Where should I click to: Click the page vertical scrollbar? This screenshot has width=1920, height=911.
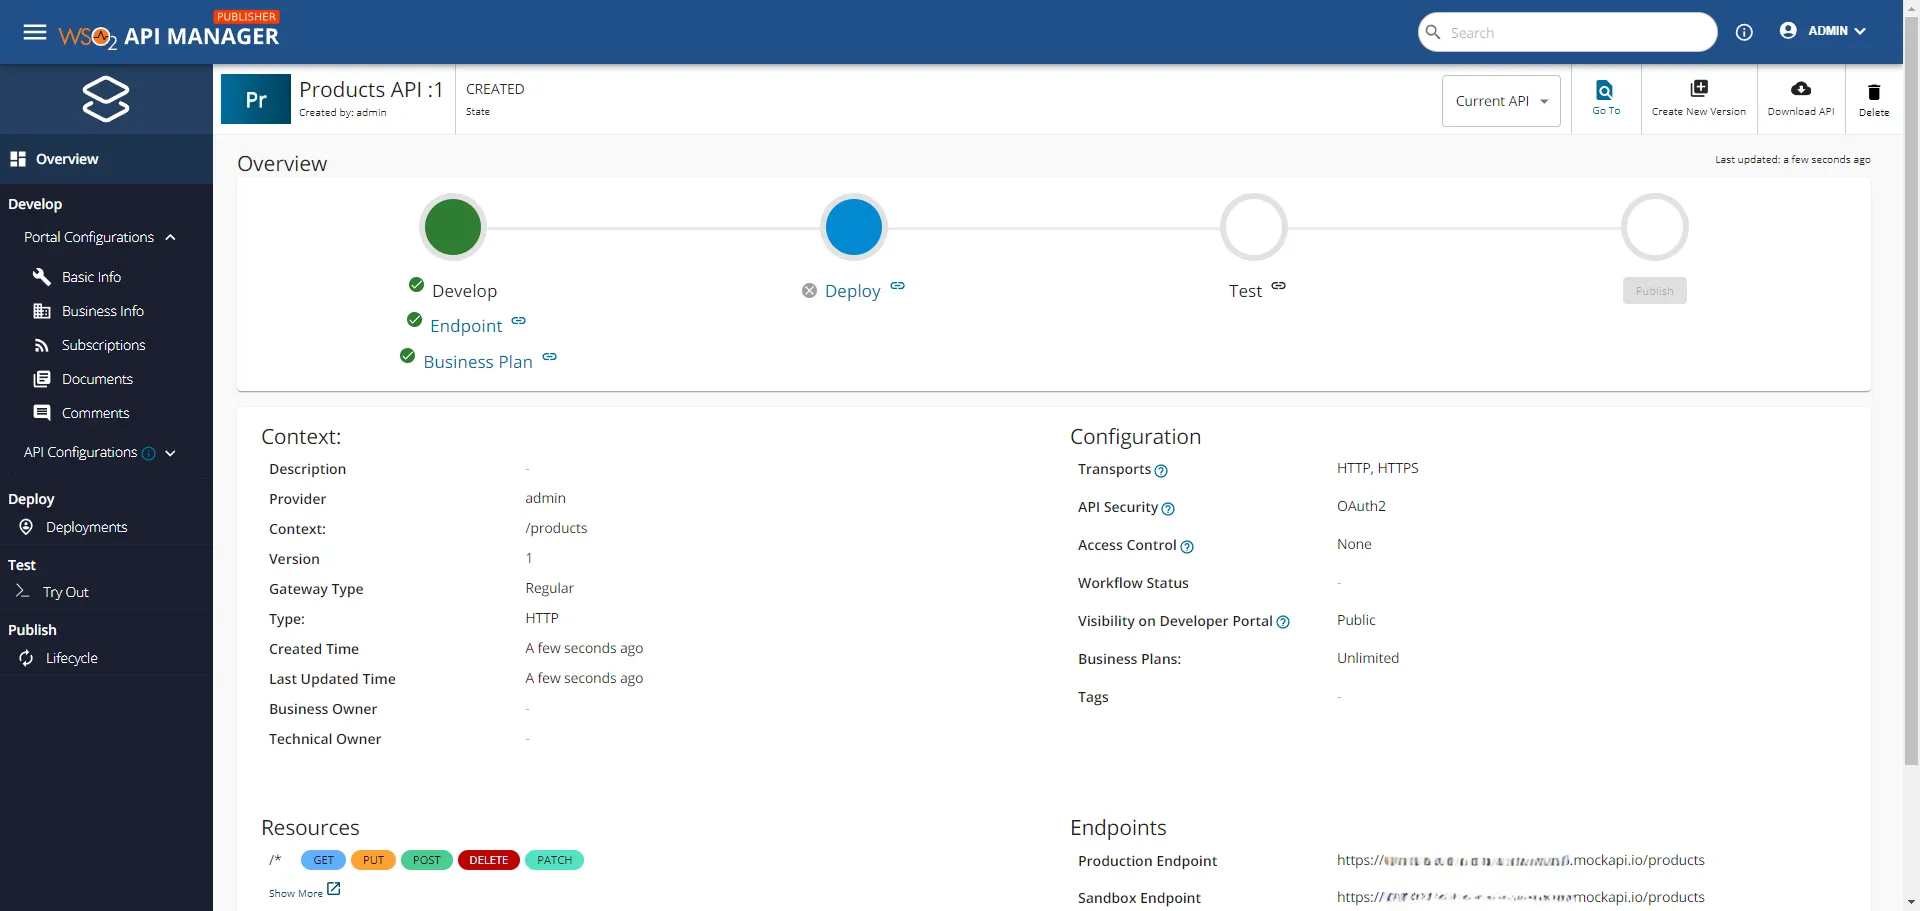[x=1911, y=390]
